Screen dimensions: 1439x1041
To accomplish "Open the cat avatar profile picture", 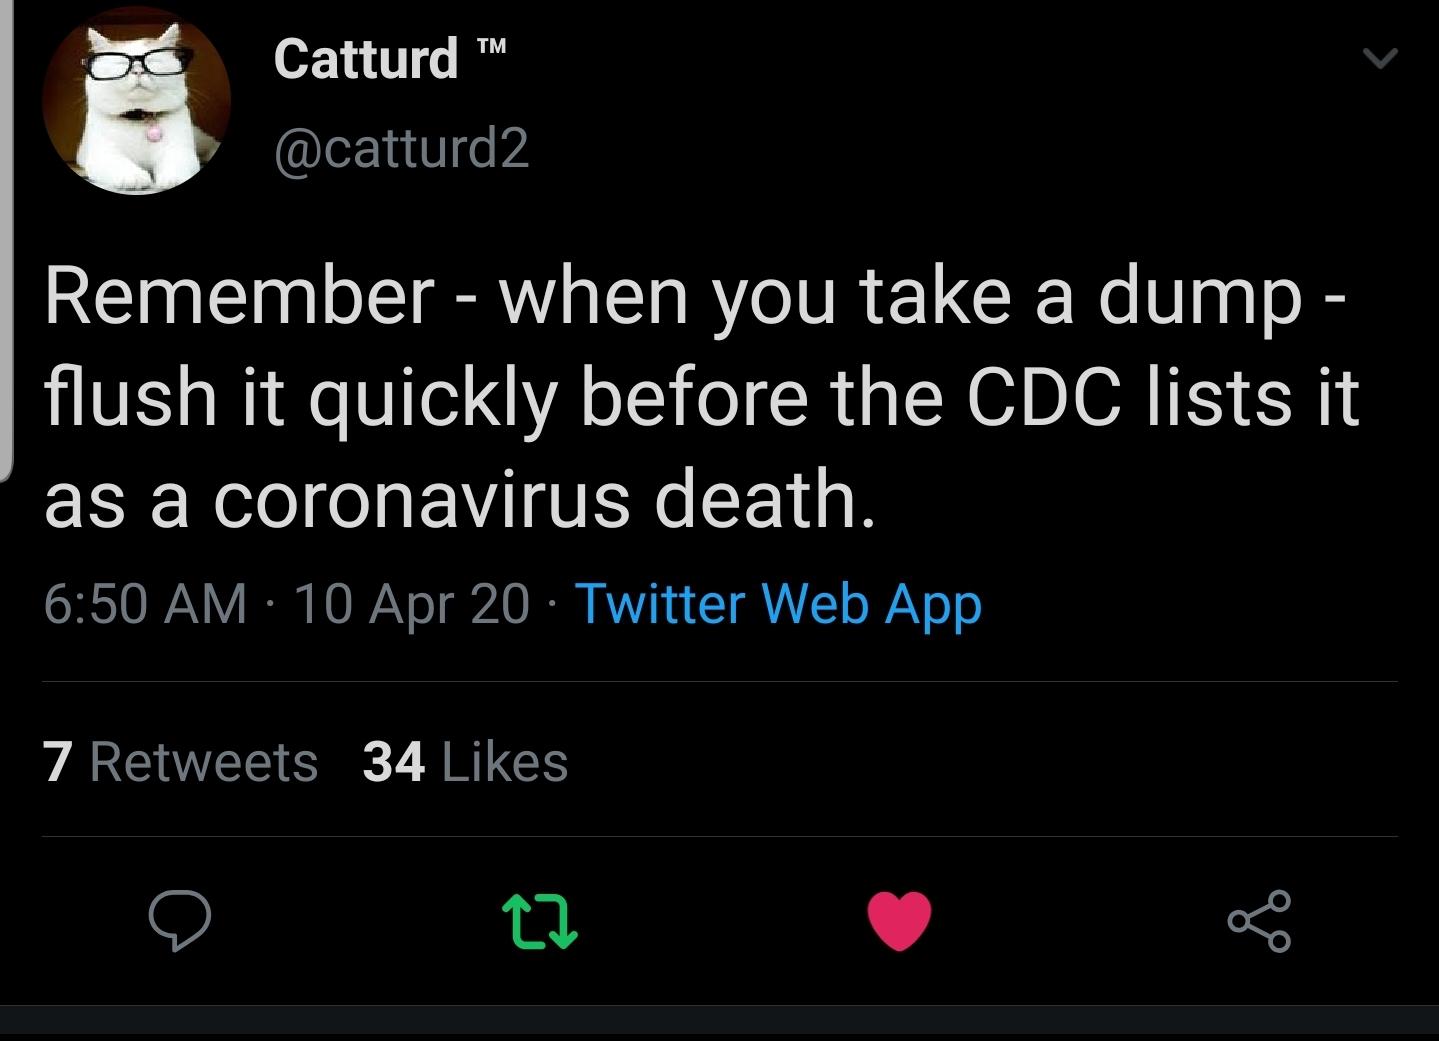I will click(x=136, y=100).
